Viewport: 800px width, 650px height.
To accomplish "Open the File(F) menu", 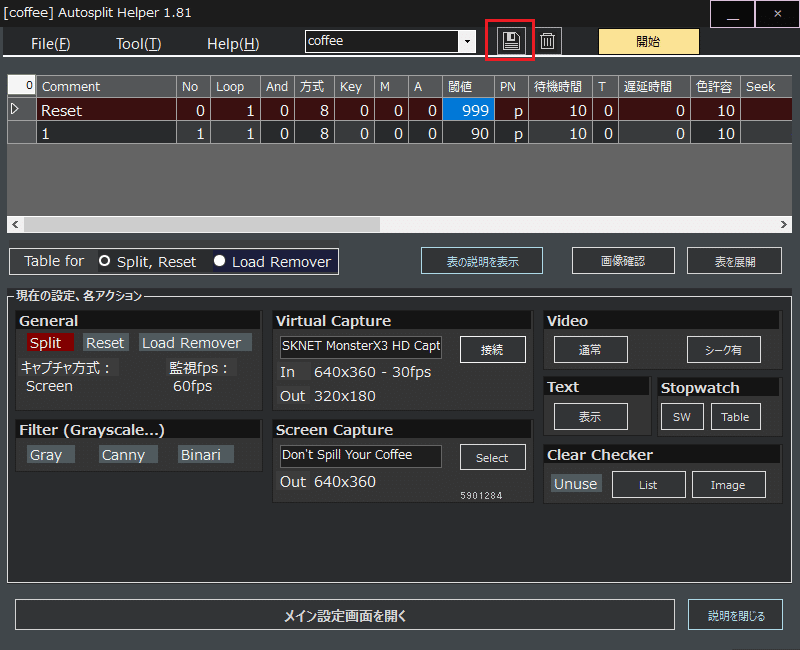I will coord(51,44).
